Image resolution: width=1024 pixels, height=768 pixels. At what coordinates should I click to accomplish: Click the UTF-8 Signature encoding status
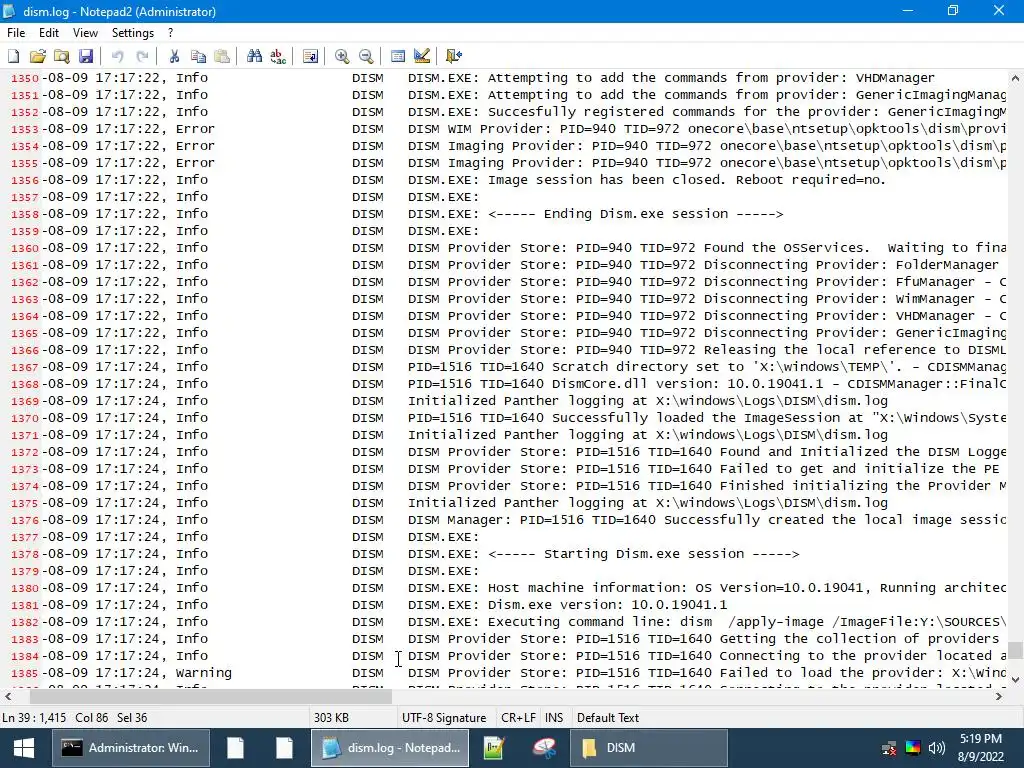point(444,717)
